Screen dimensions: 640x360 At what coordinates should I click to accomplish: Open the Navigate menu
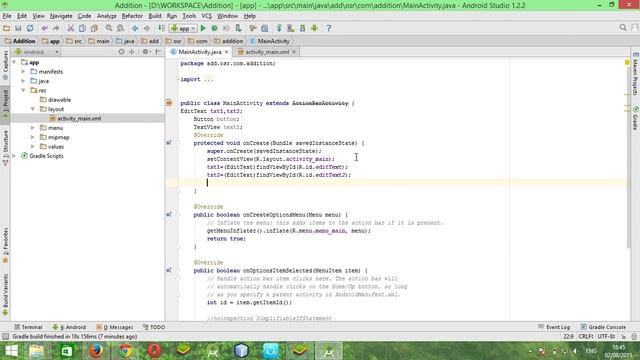(61, 16)
